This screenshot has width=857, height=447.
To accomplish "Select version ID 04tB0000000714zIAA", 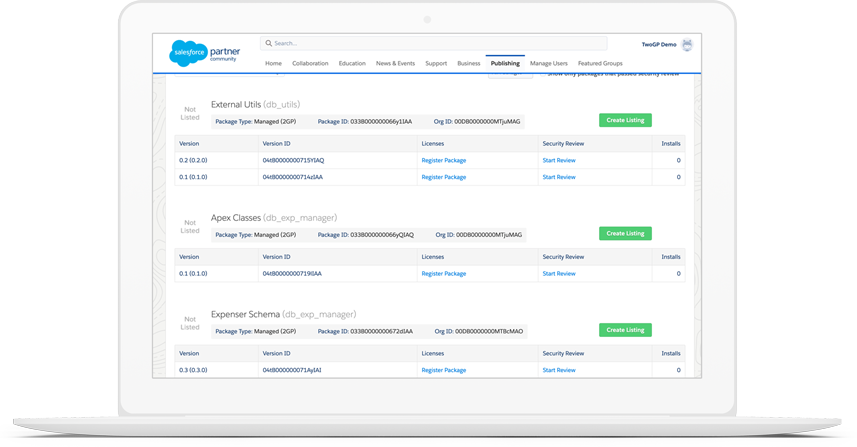I will click(x=292, y=177).
